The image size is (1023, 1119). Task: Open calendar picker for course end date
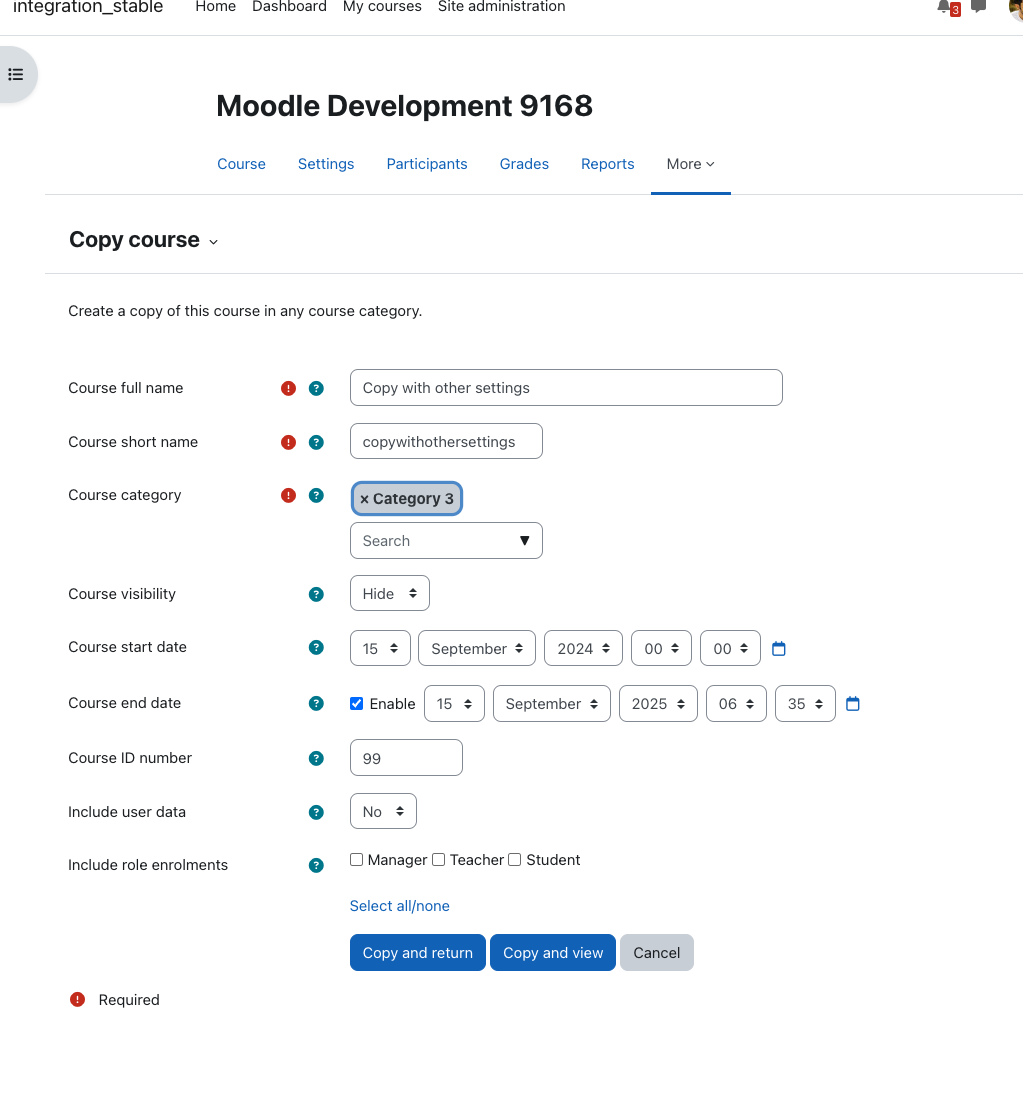coord(852,704)
